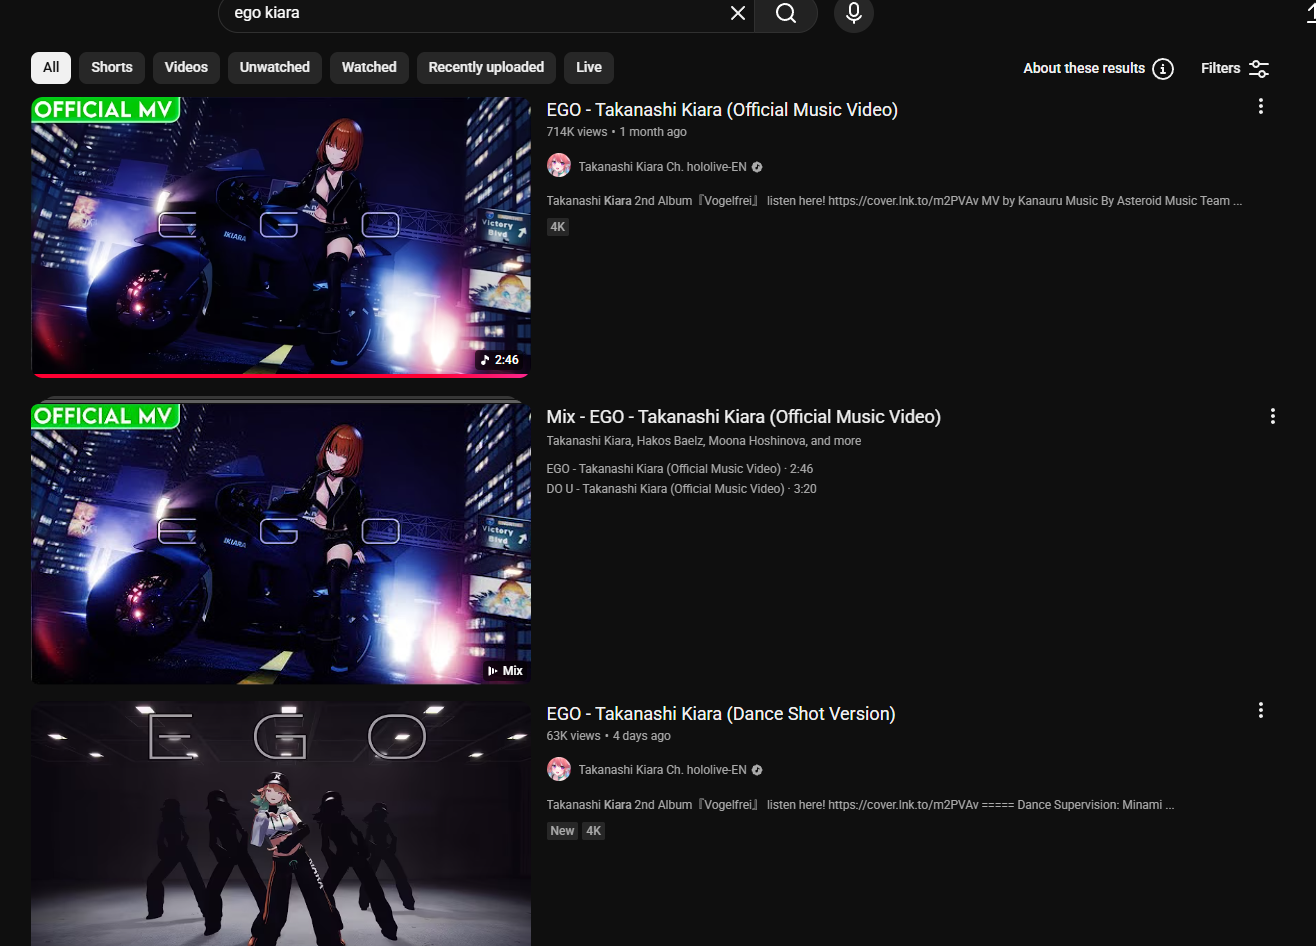Click the "New" badge on Dance Shot Version
Viewport: 1316px width, 946px height.
[x=563, y=831]
